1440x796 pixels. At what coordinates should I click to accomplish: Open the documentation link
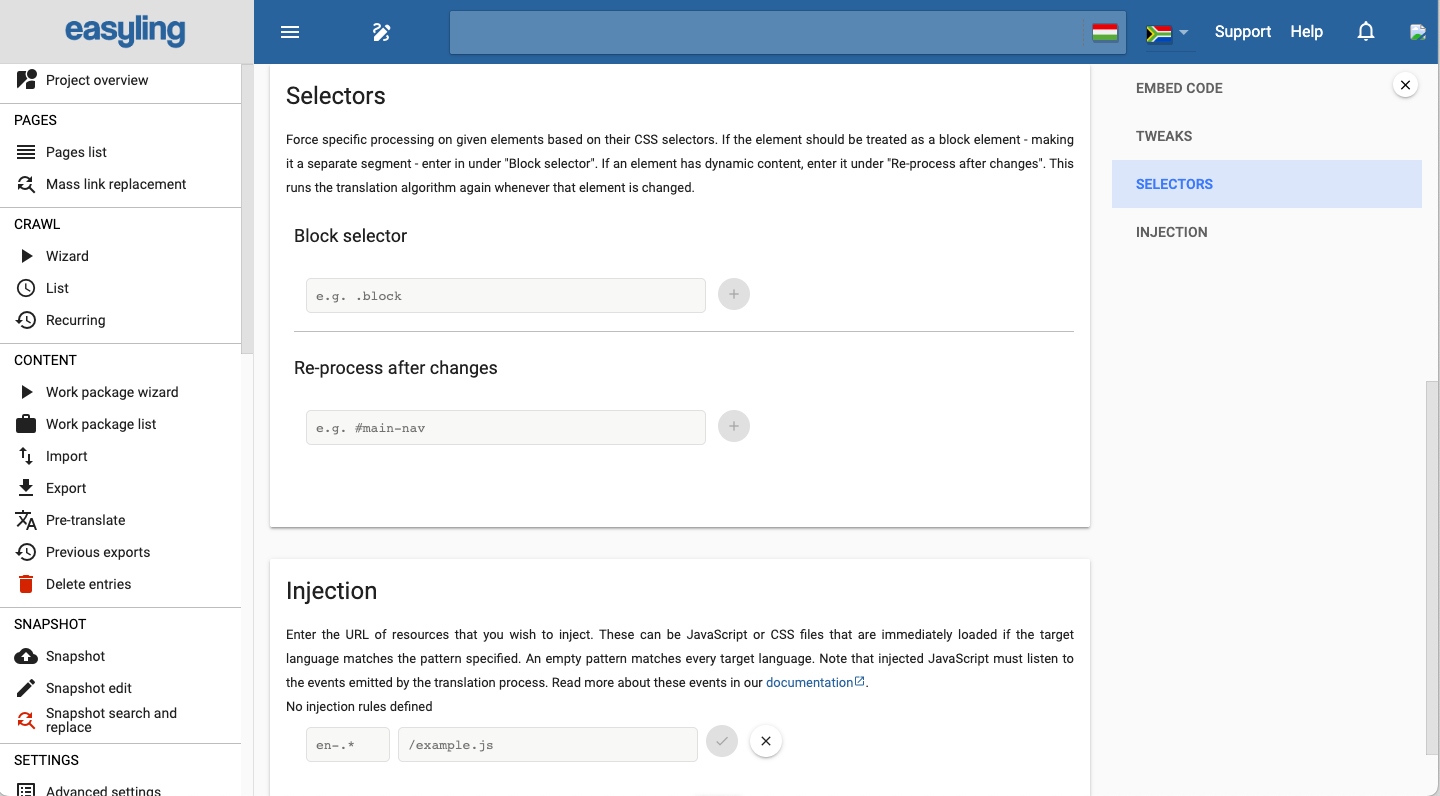click(x=809, y=682)
